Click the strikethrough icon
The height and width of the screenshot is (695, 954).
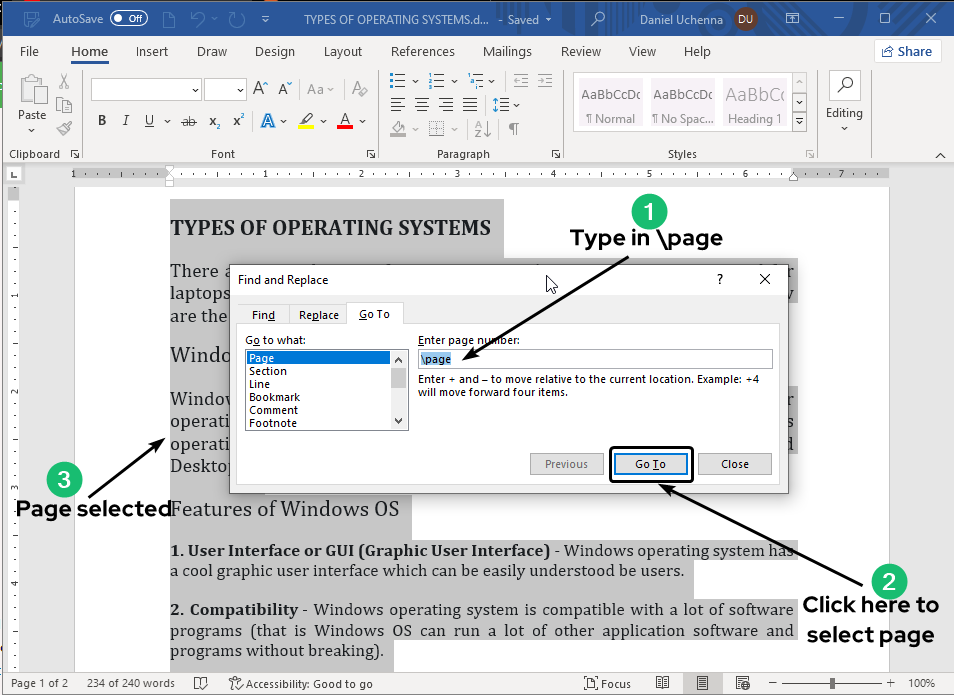pos(188,121)
